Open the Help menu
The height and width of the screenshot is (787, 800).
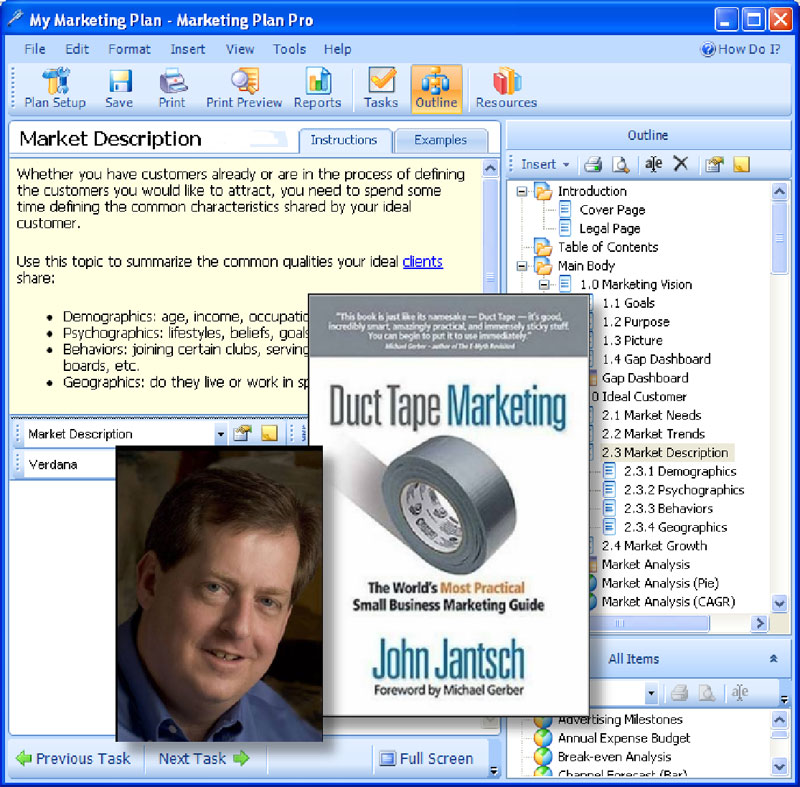coord(337,49)
